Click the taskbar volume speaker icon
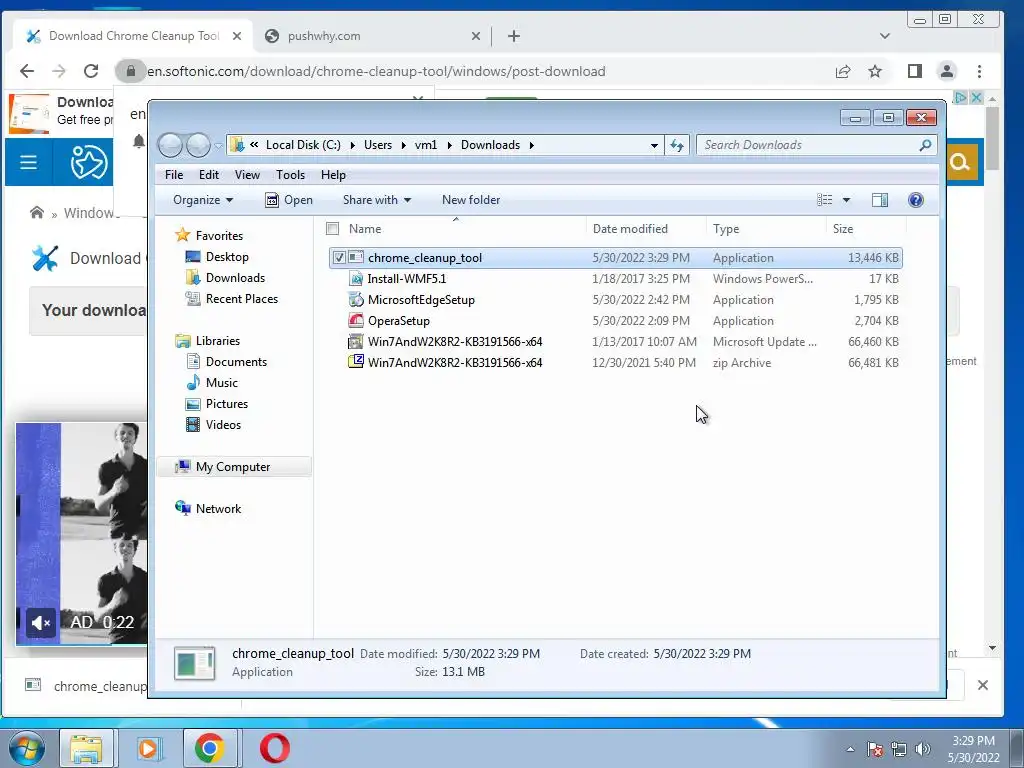 point(922,749)
